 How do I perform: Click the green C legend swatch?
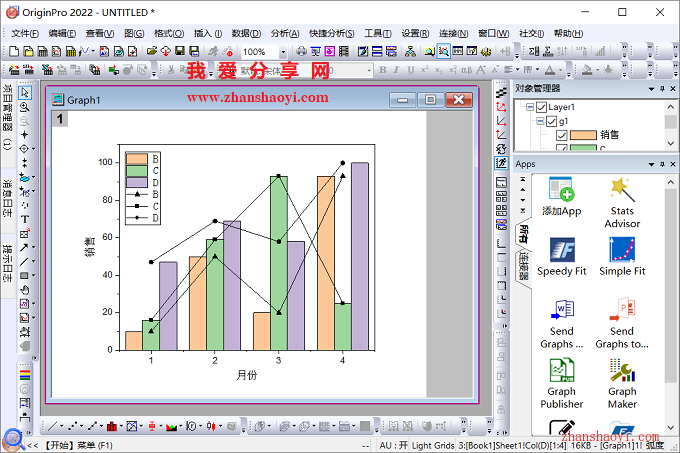137,171
